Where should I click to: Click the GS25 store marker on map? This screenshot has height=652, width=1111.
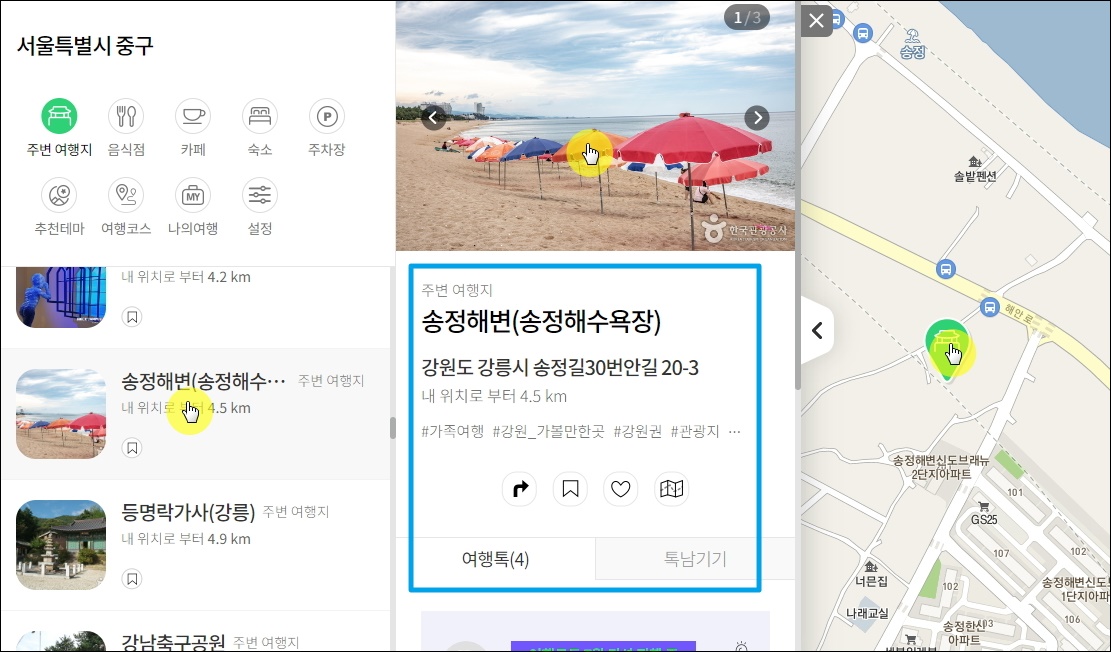(x=983, y=506)
